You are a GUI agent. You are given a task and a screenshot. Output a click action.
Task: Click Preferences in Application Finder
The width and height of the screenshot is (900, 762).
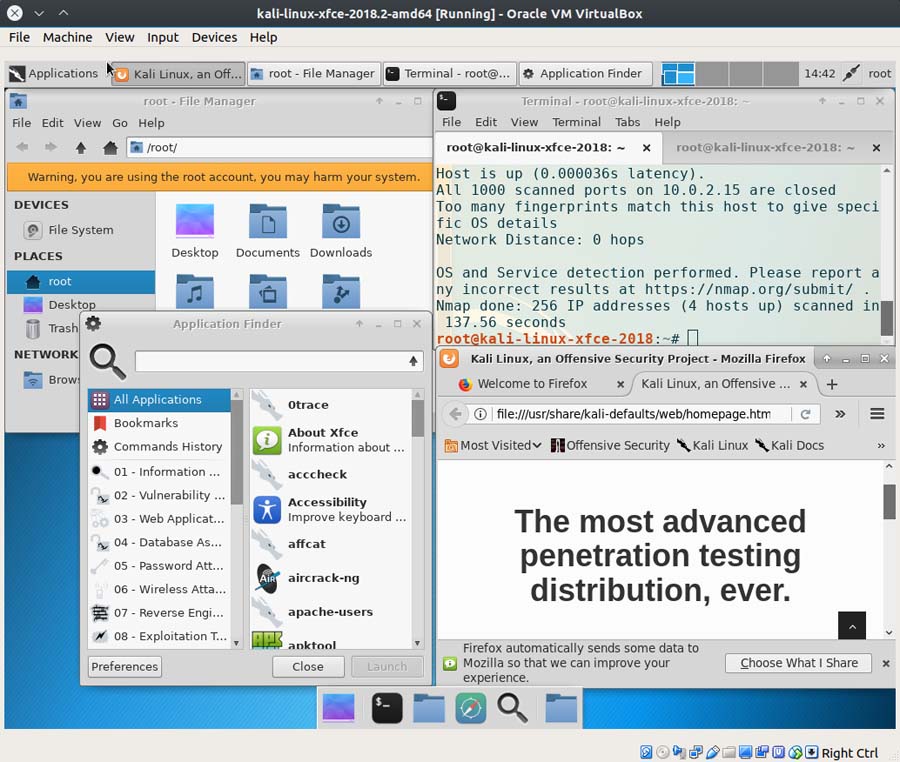(125, 667)
